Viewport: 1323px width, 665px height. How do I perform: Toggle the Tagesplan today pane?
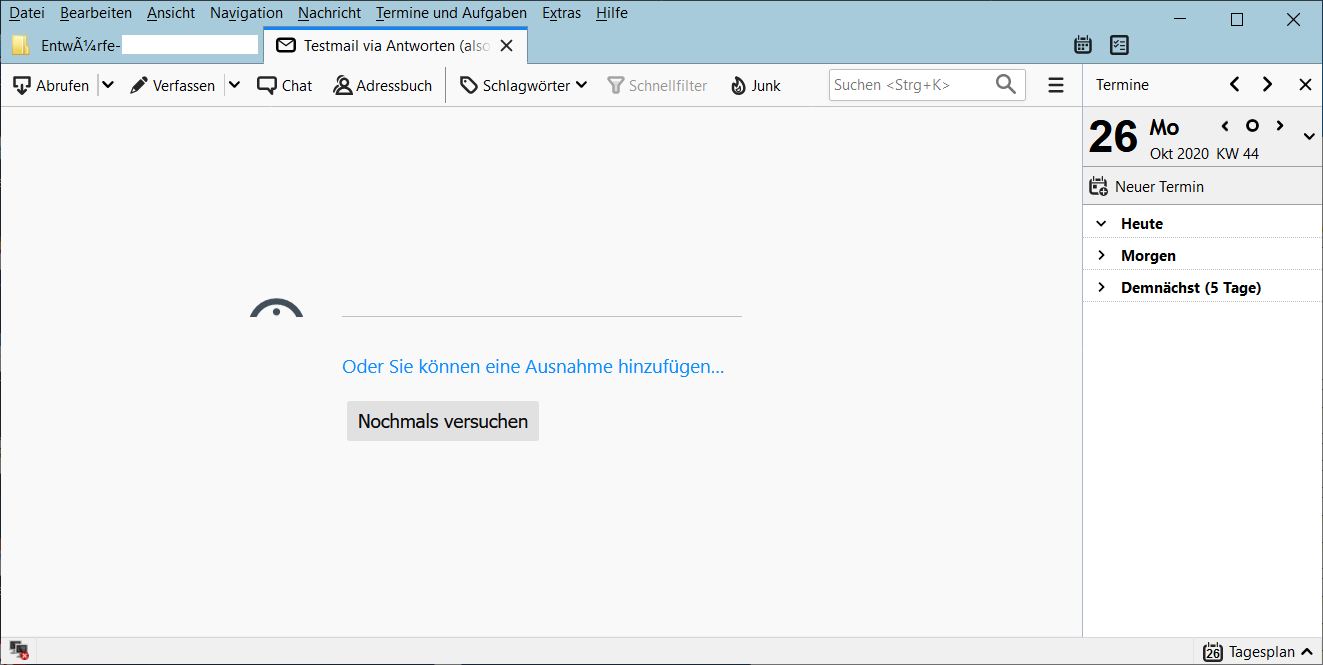(1259, 652)
